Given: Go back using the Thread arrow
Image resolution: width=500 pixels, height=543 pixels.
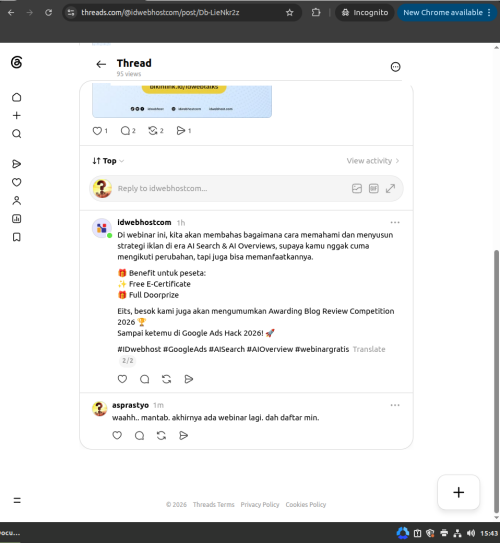Looking at the screenshot, I should [x=101, y=64].
